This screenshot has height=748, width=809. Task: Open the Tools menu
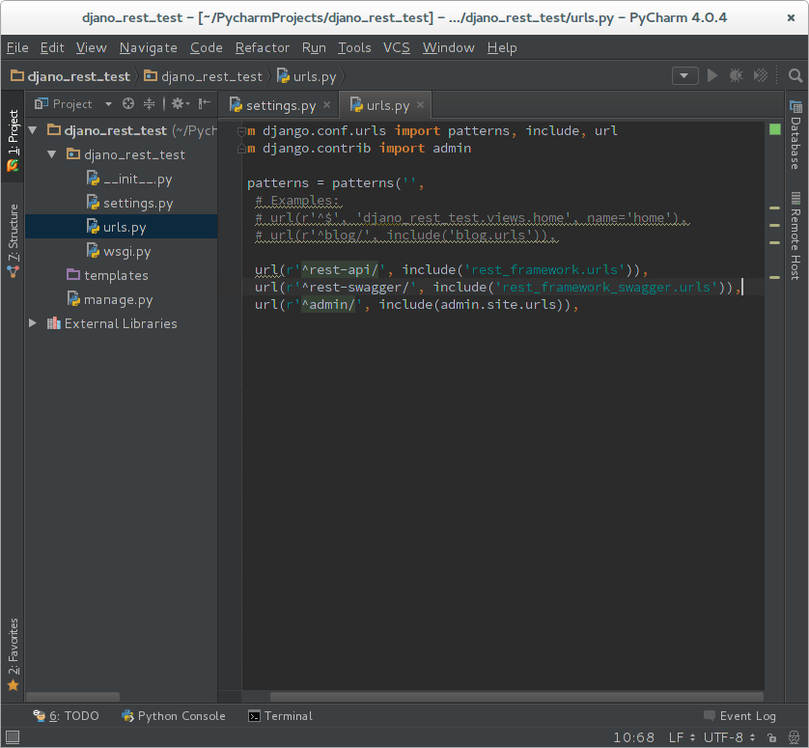[354, 47]
